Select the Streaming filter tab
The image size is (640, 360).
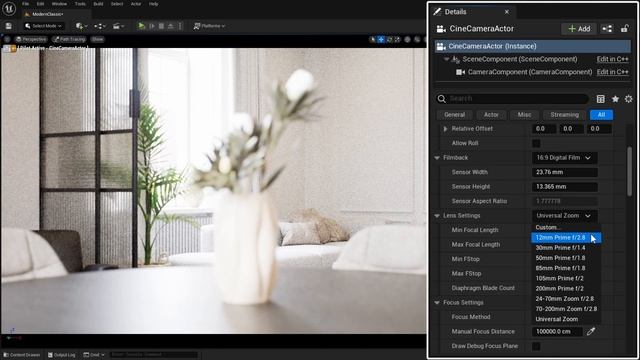pyautogui.click(x=564, y=115)
